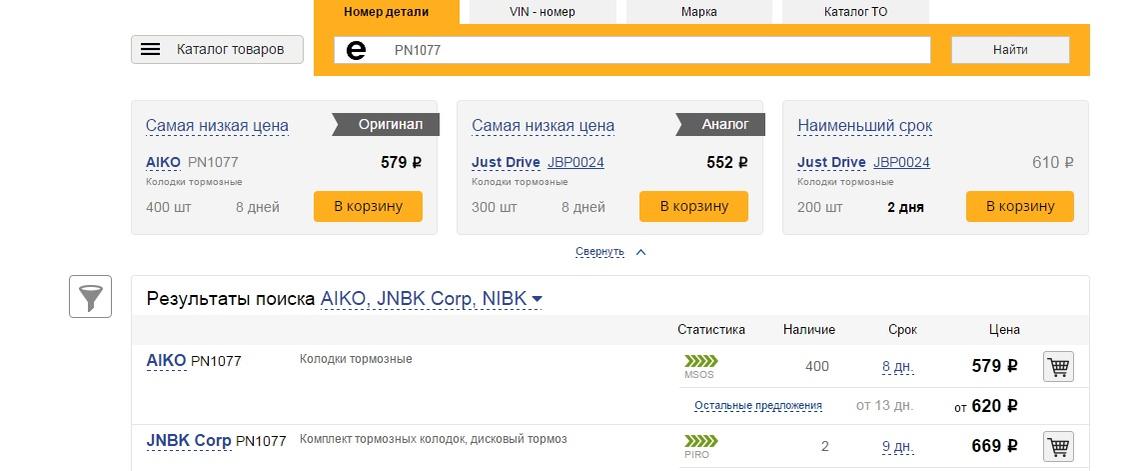The height and width of the screenshot is (471, 1147).
Task: Click 552 ₽ price in Аналог card
Action: point(727,162)
